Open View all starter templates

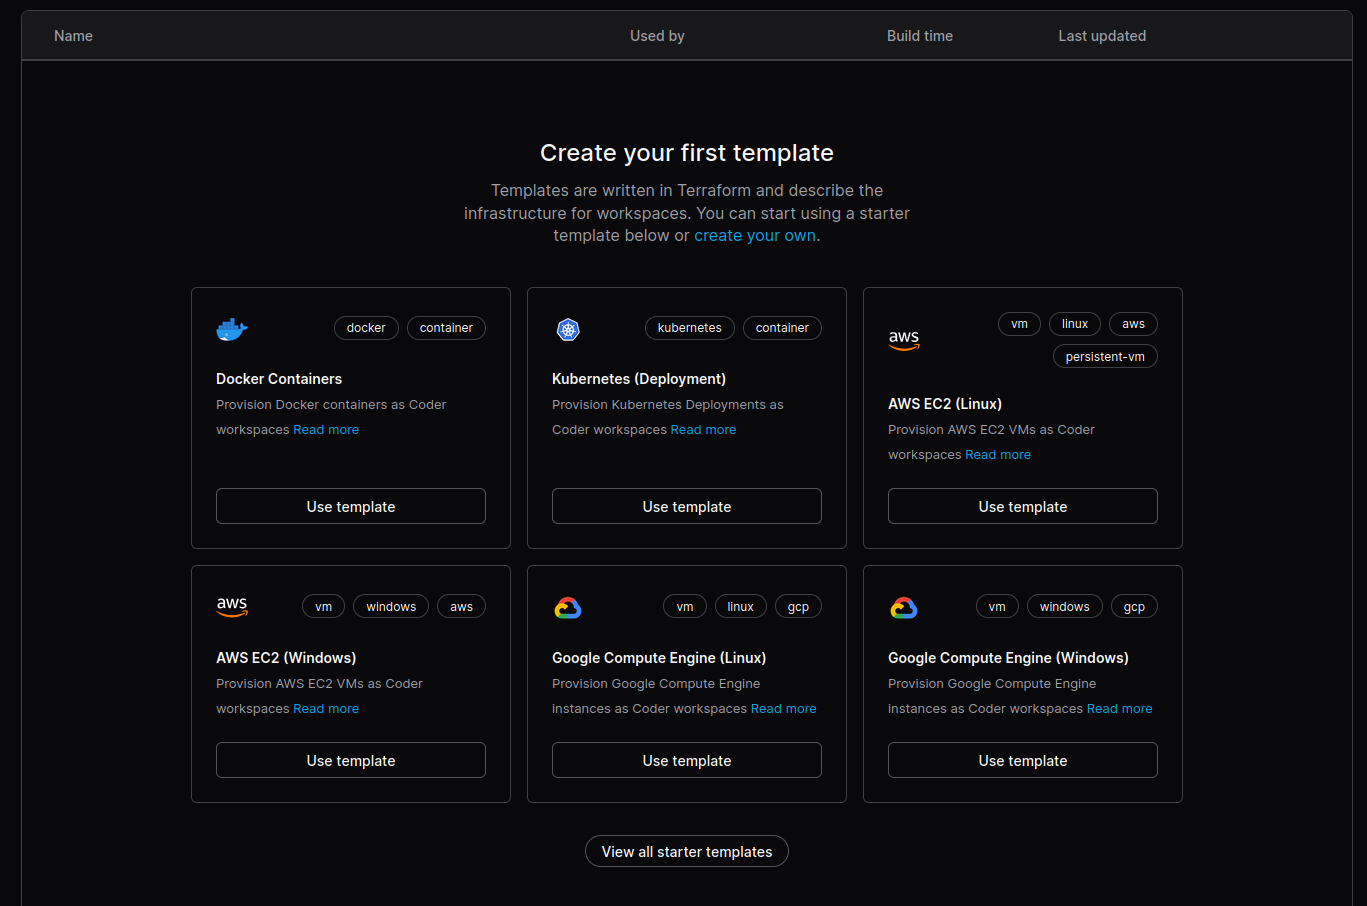(687, 851)
